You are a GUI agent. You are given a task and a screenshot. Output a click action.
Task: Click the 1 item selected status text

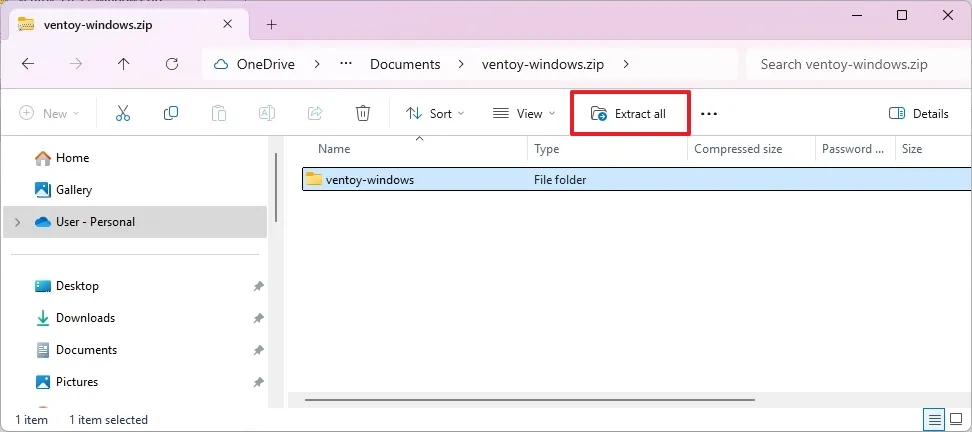click(x=108, y=420)
